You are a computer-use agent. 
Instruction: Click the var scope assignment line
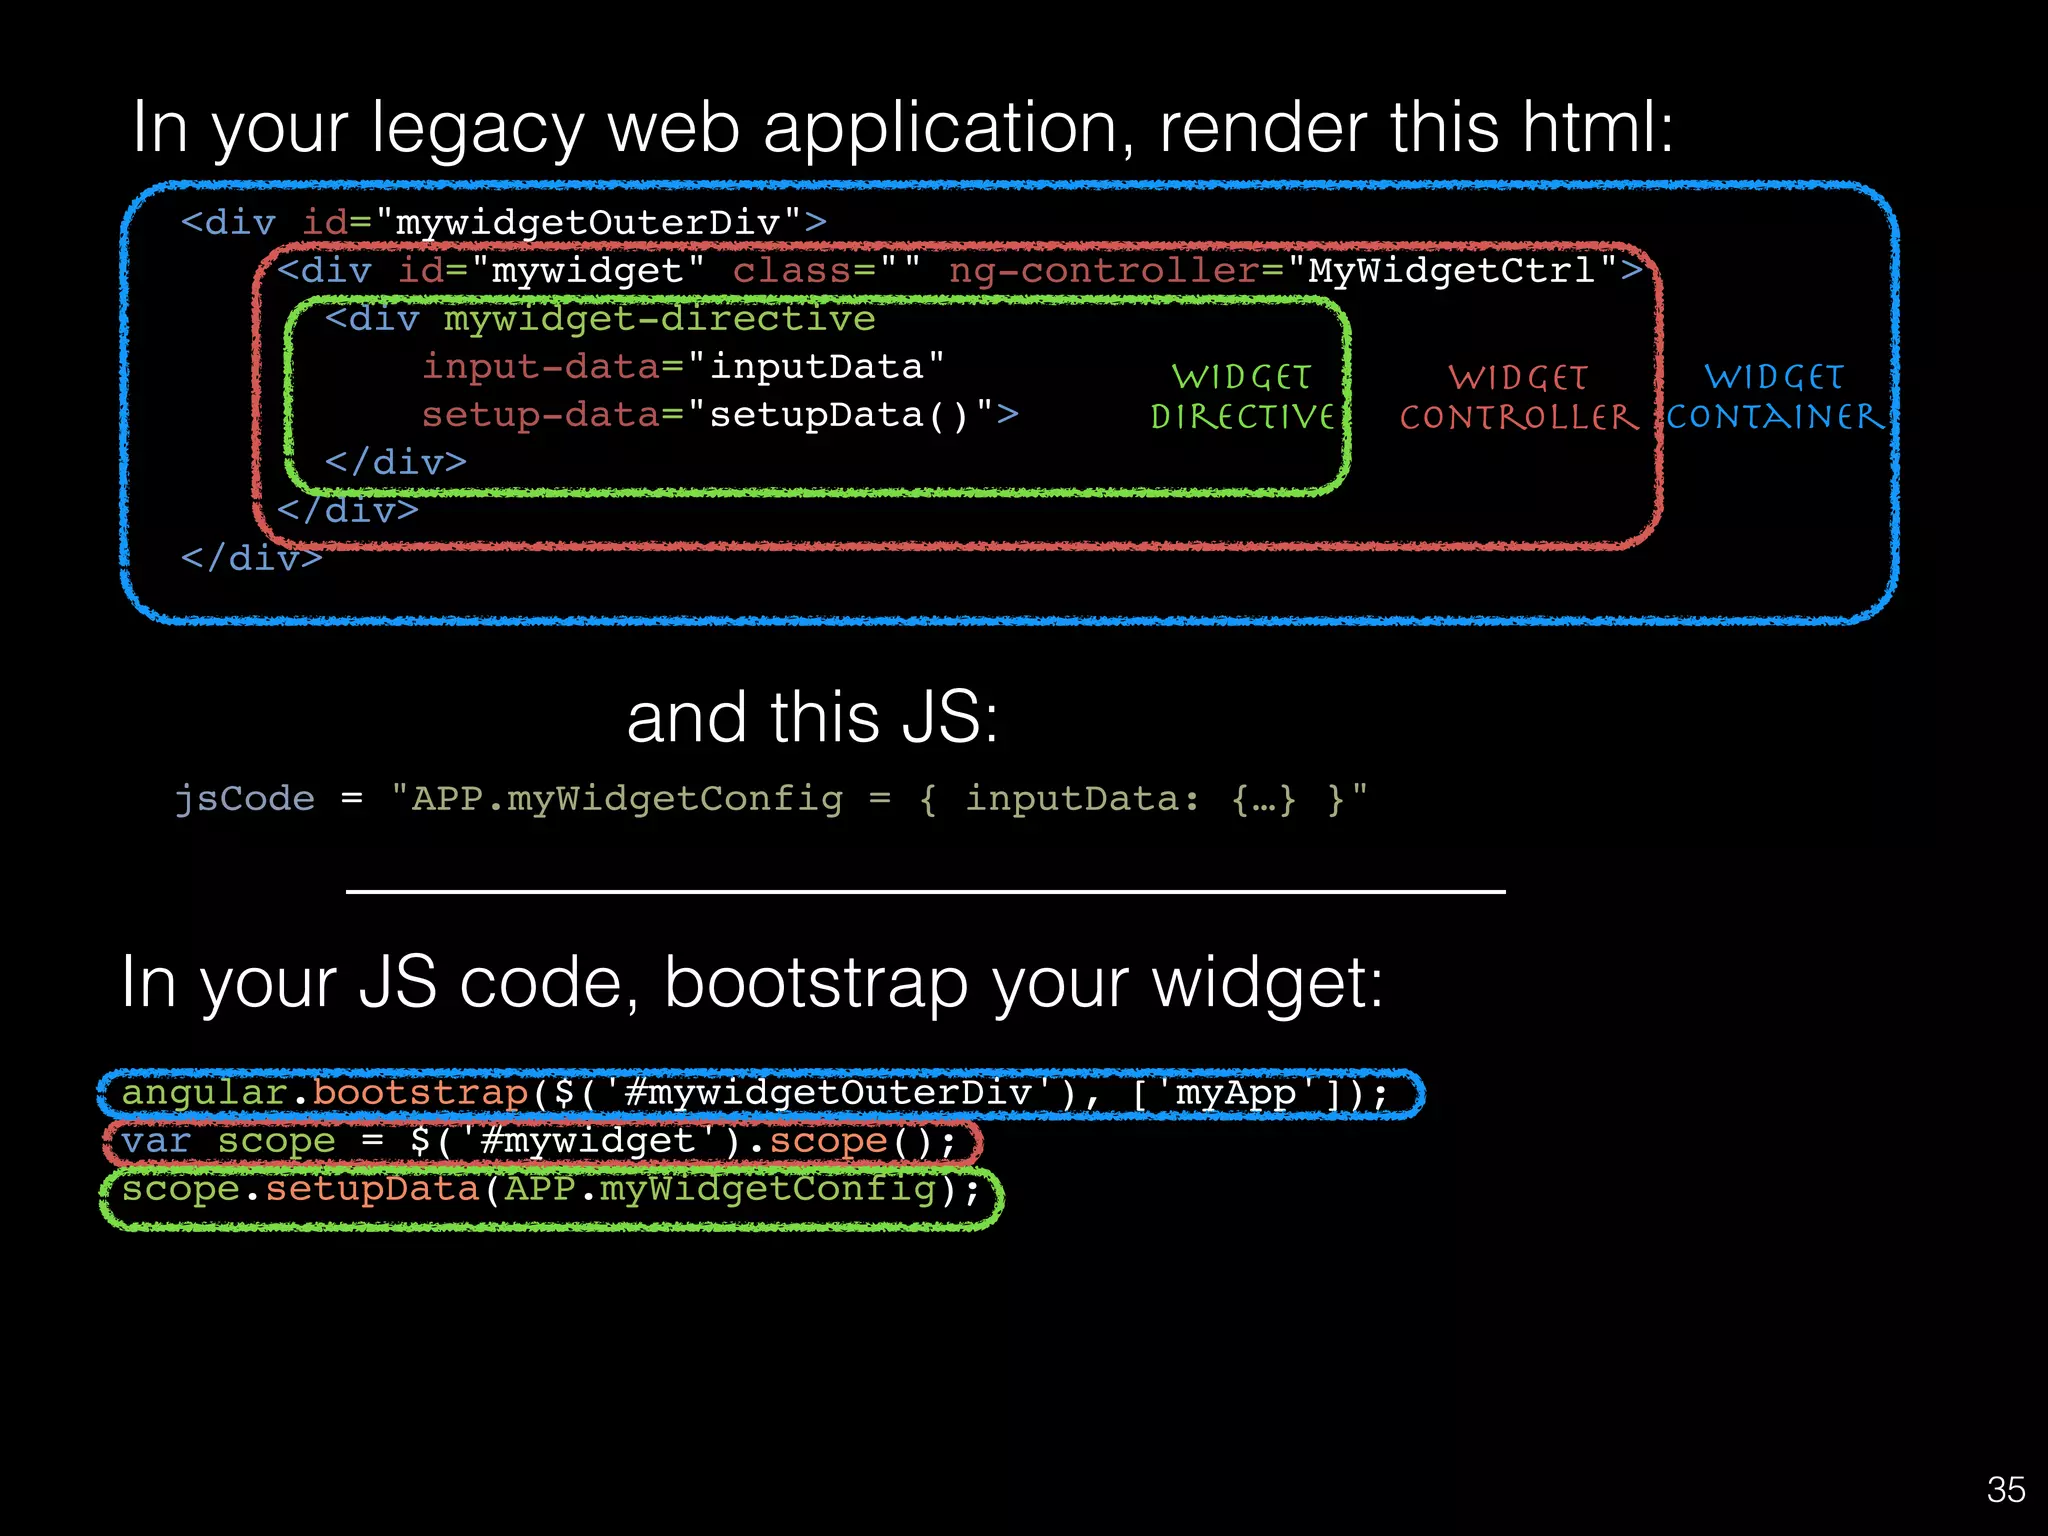538,1141
